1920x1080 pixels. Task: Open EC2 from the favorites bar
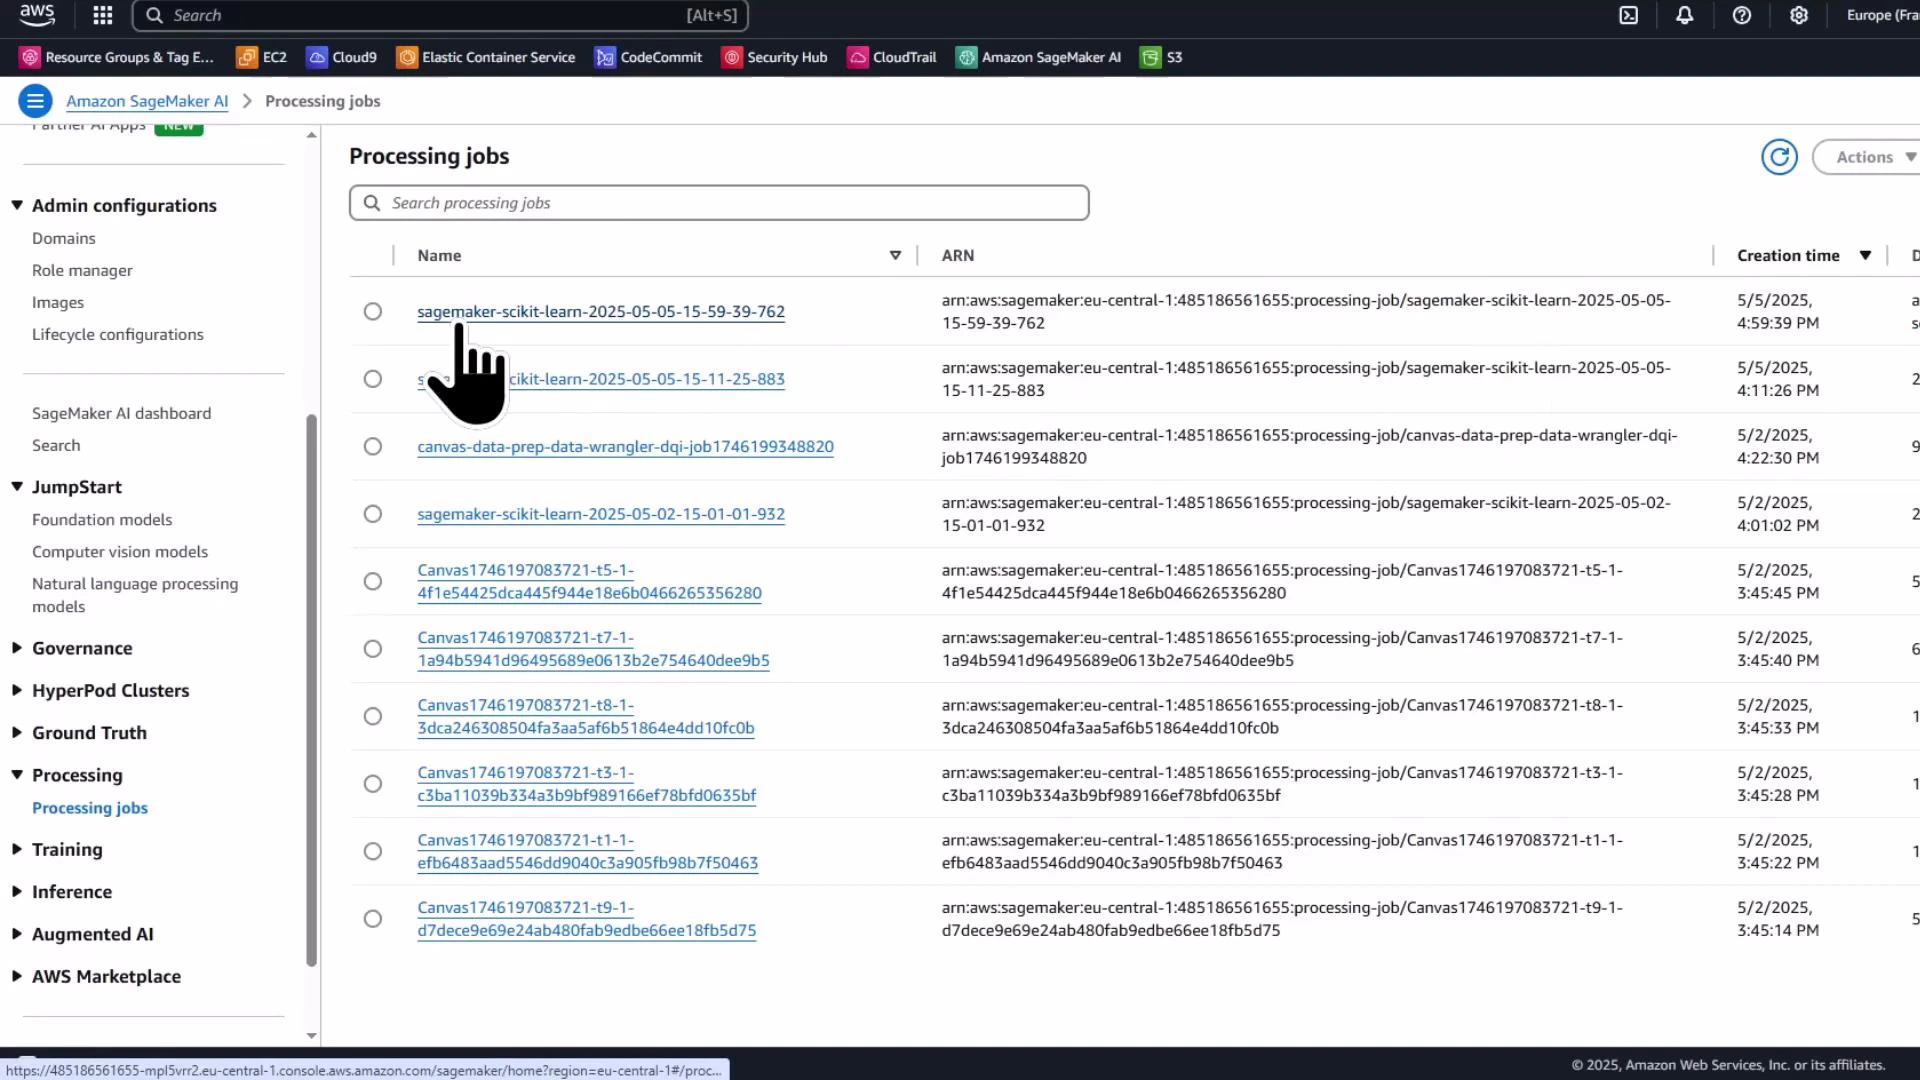260,57
